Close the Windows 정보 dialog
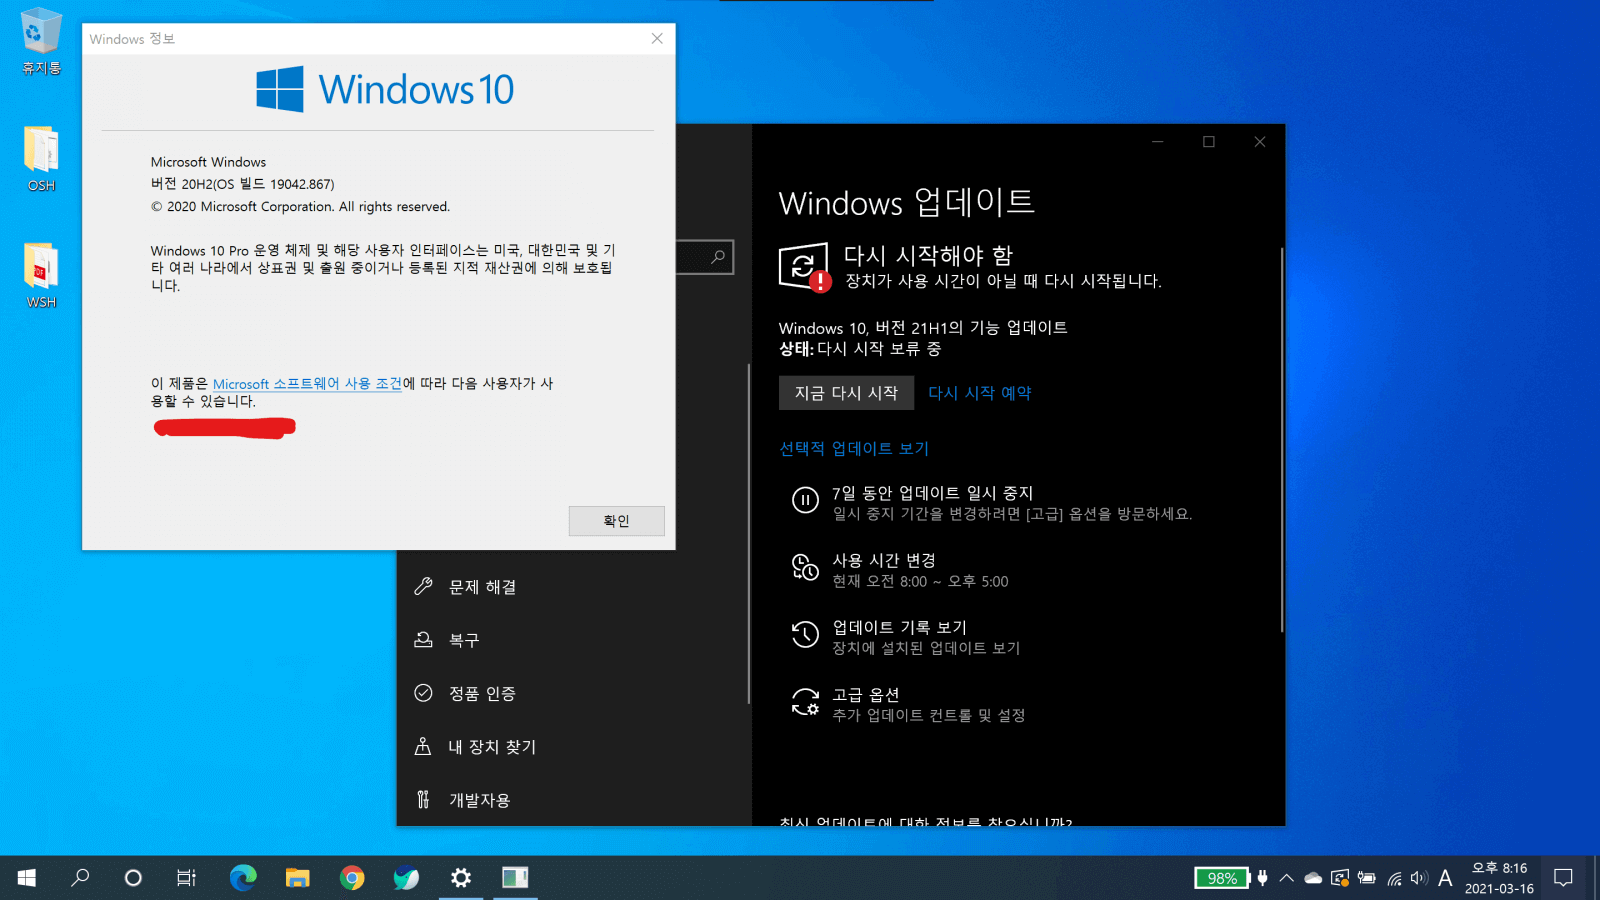Image resolution: width=1600 pixels, height=900 pixels. click(657, 39)
